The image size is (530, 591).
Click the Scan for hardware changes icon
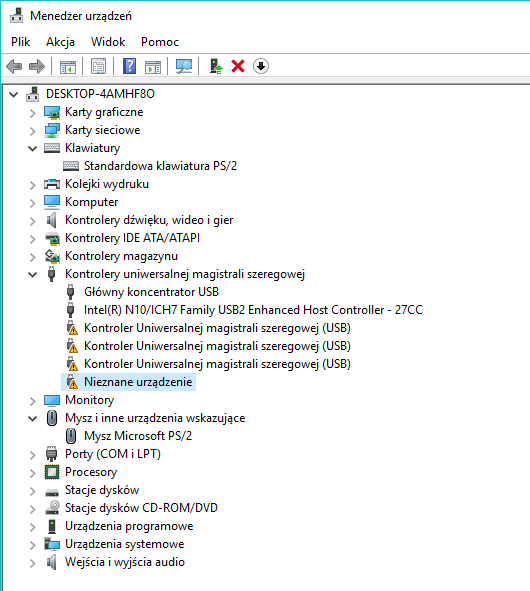(184, 66)
